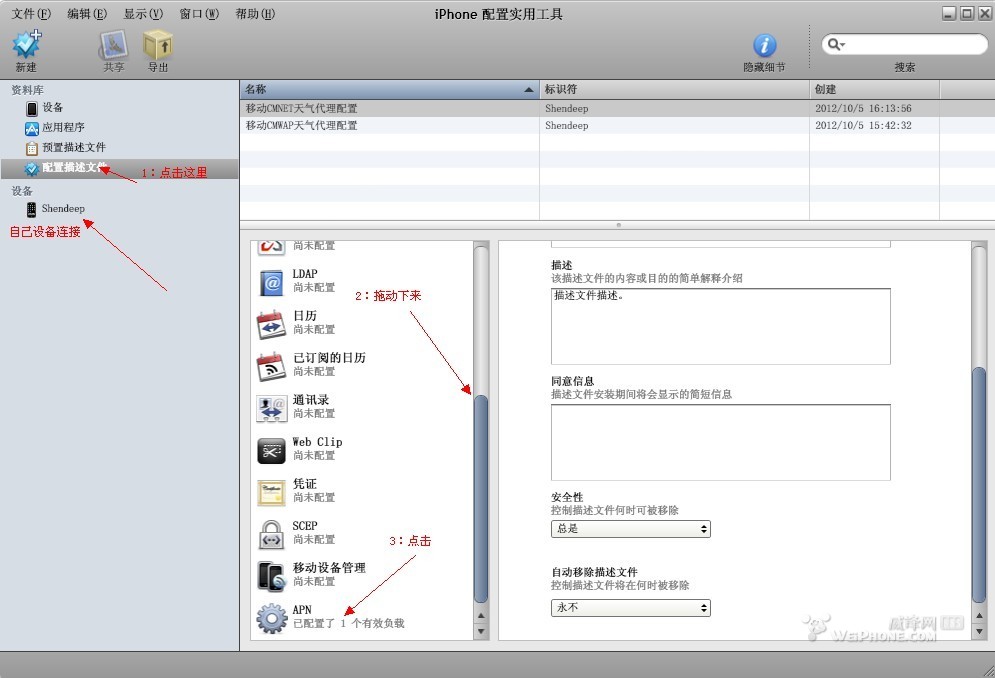The height and width of the screenshot is (678, 995).
Task: Click the payload list scrollbar thumb
Action: 481,498
